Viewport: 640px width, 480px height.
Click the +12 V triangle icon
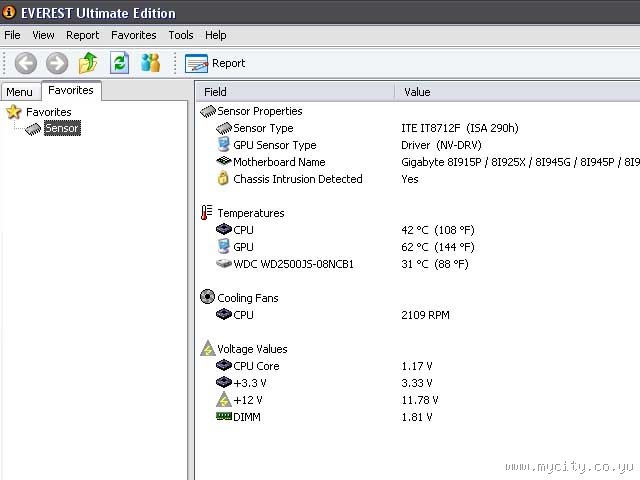[x=224, y=400]
